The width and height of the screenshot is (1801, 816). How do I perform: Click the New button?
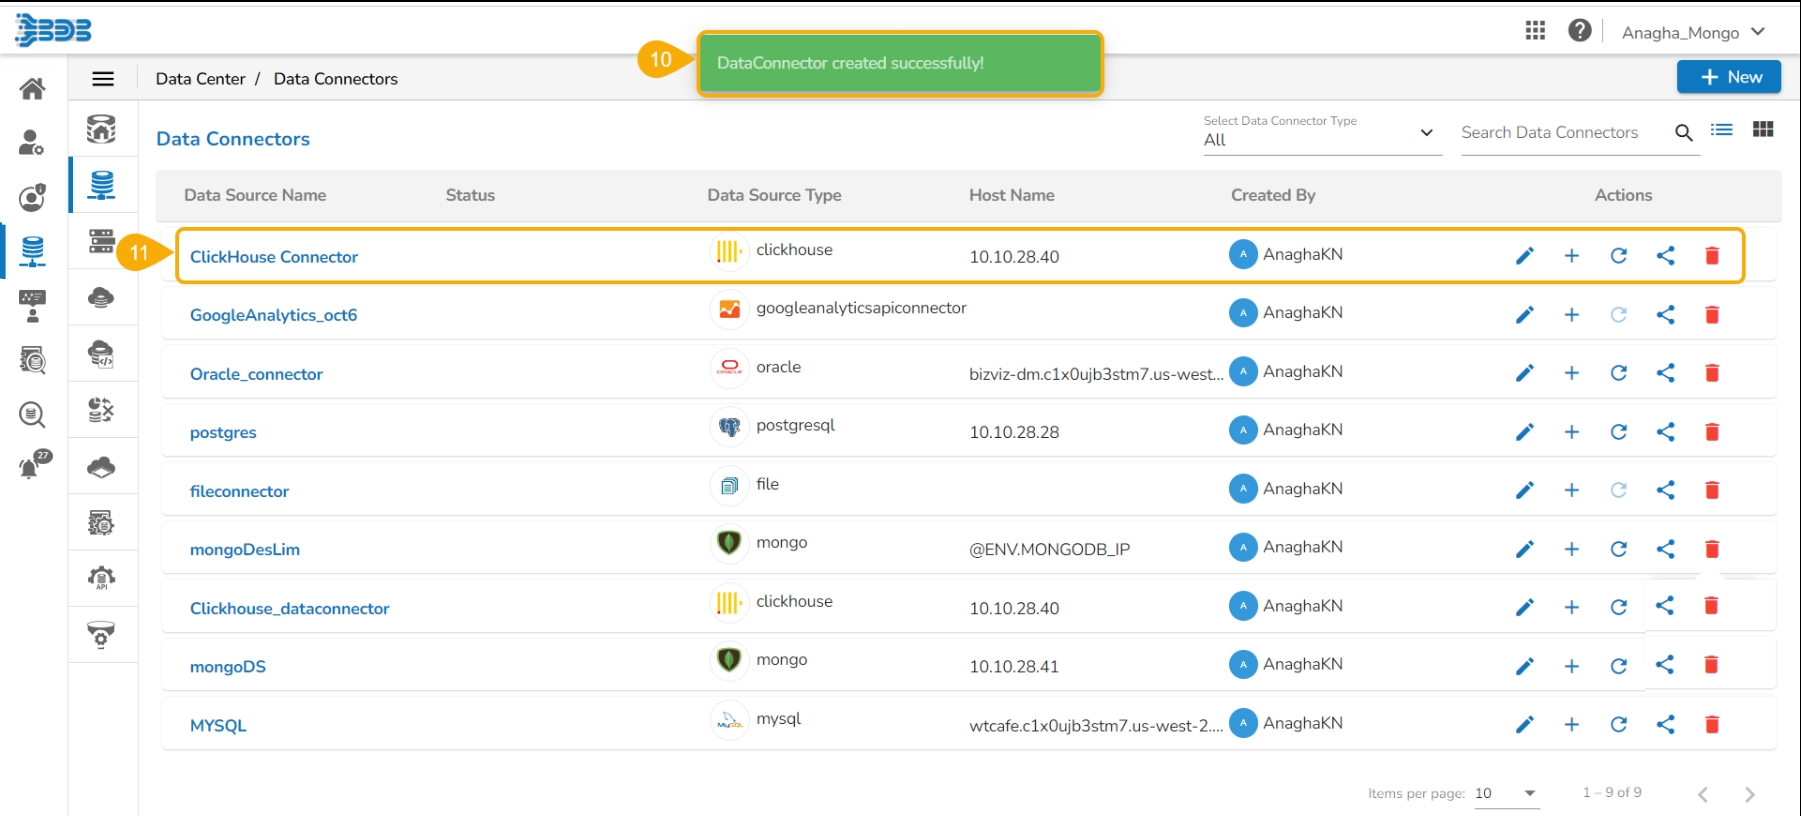coord(1728,77)
